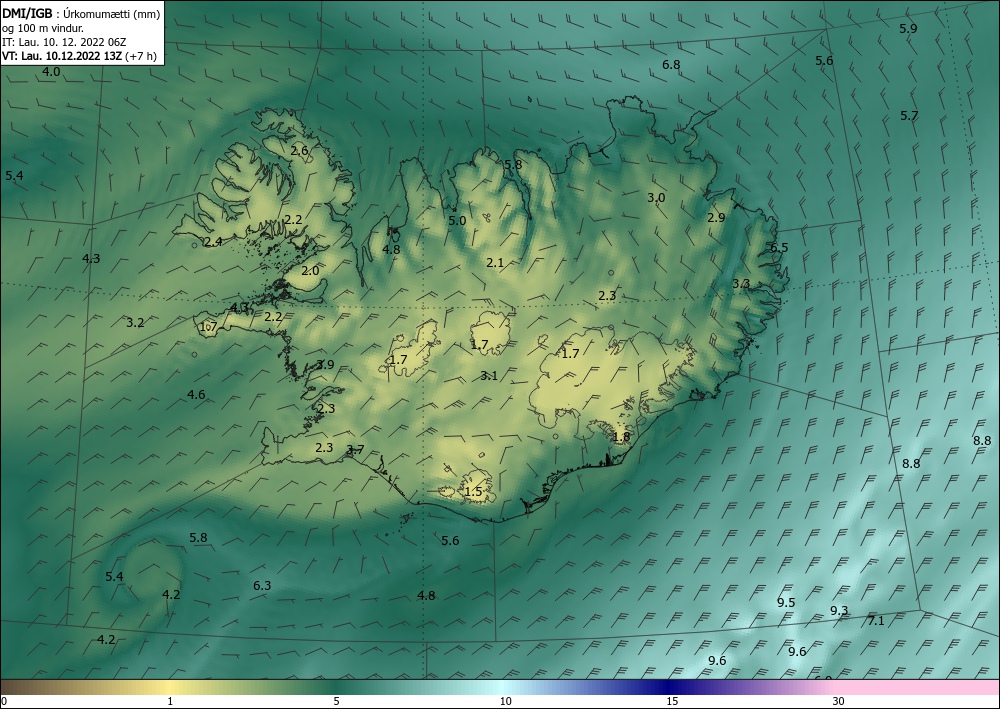Click the color scale label '15'
This screenshot has width=1000, height=709.
[x=672, y=702]
